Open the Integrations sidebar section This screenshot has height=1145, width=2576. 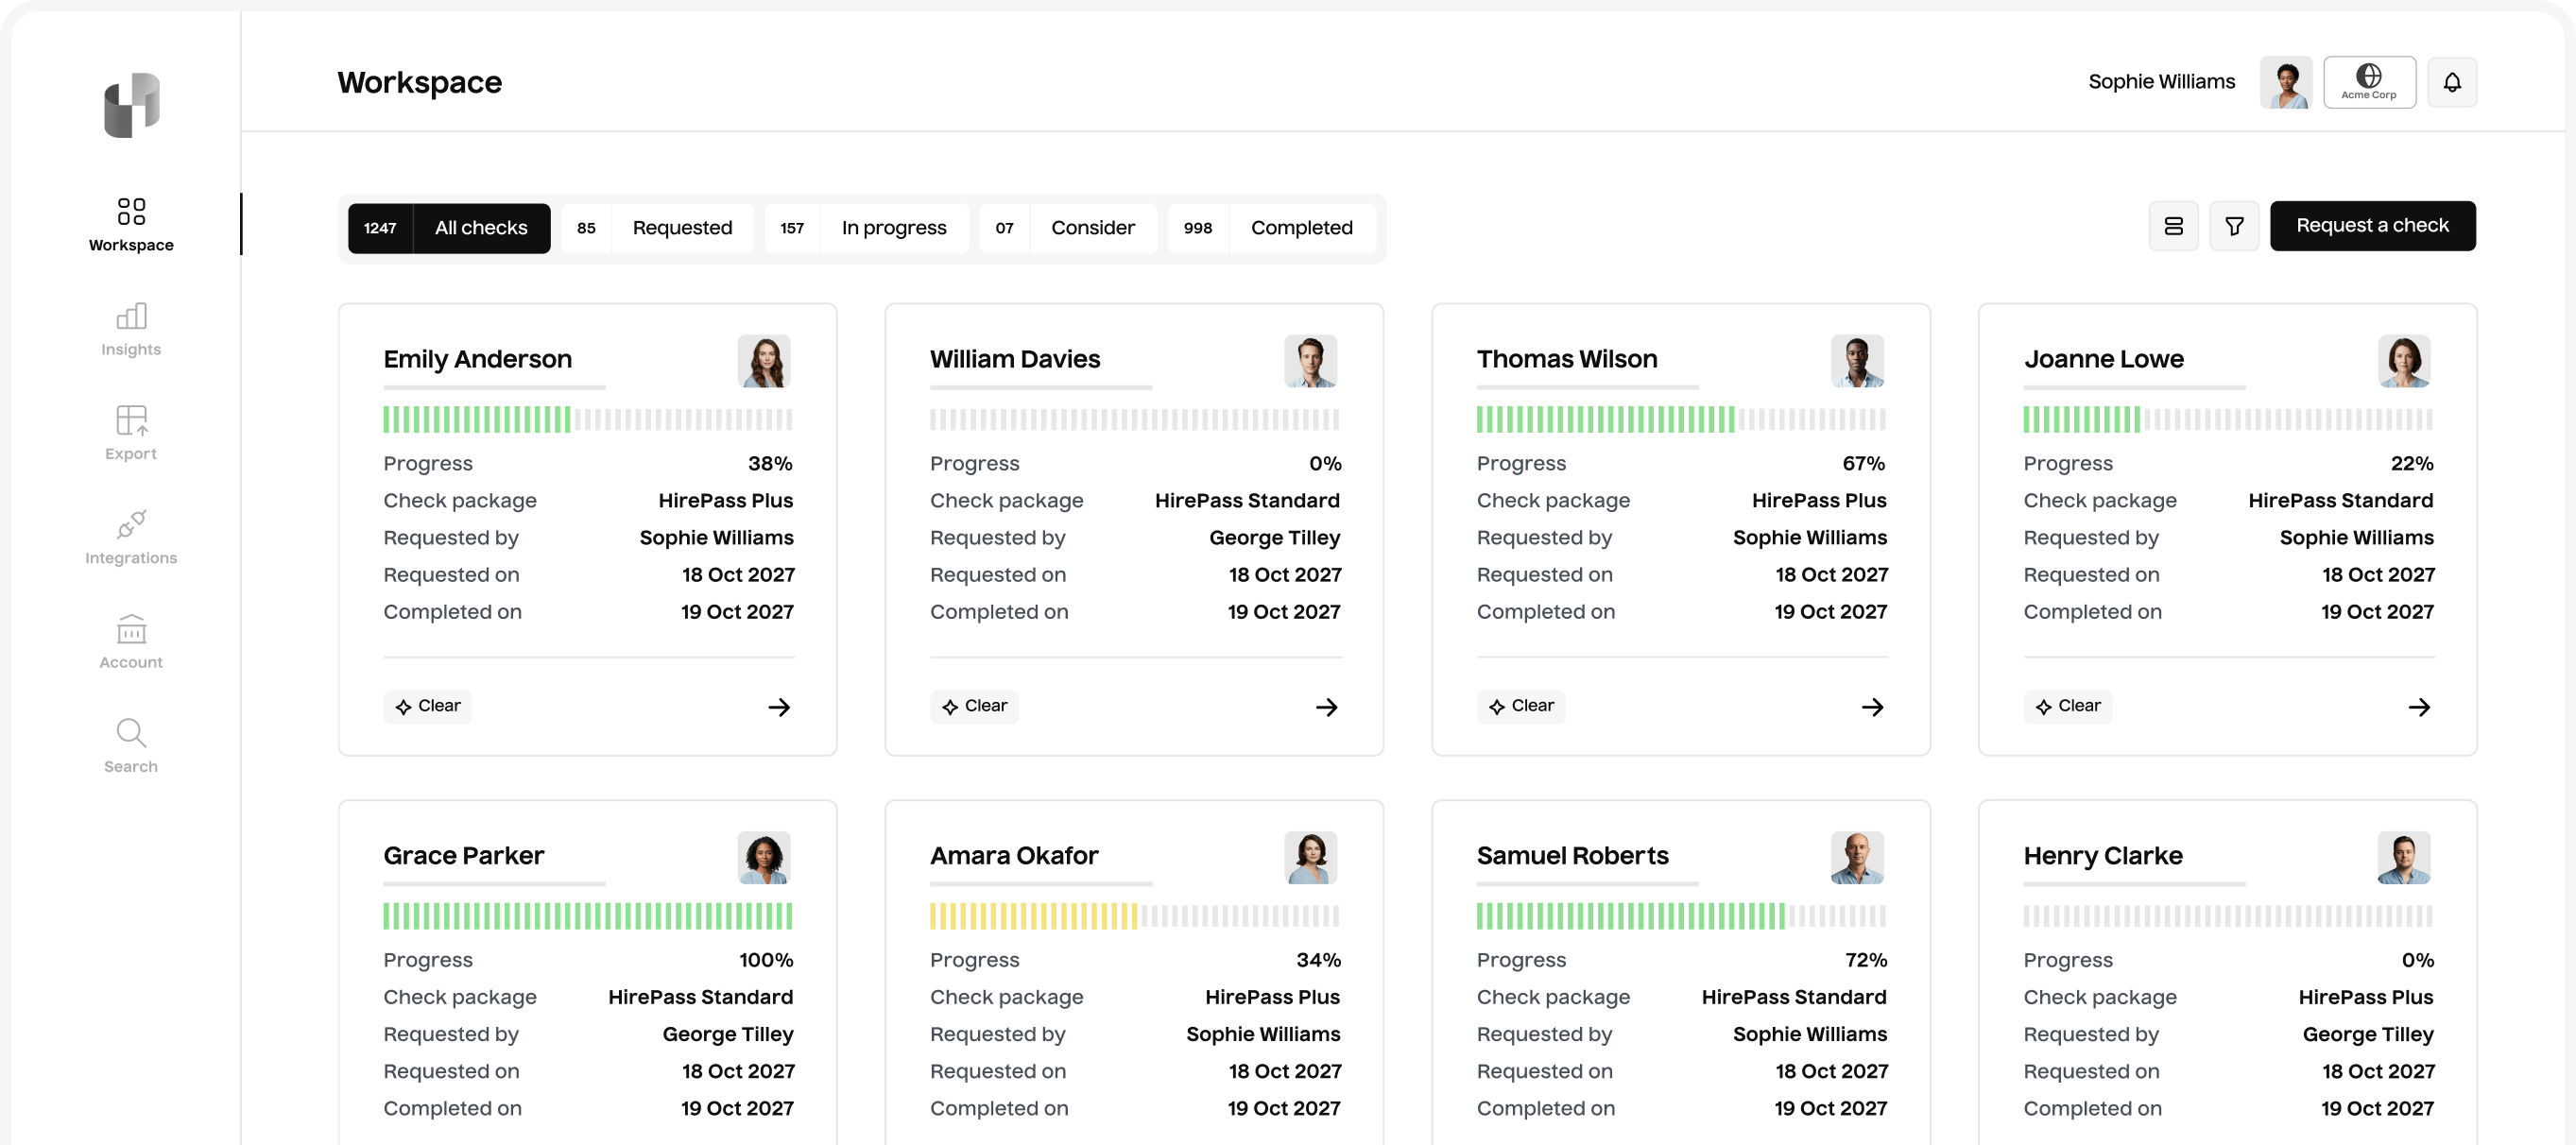click(x=131, y=537)
